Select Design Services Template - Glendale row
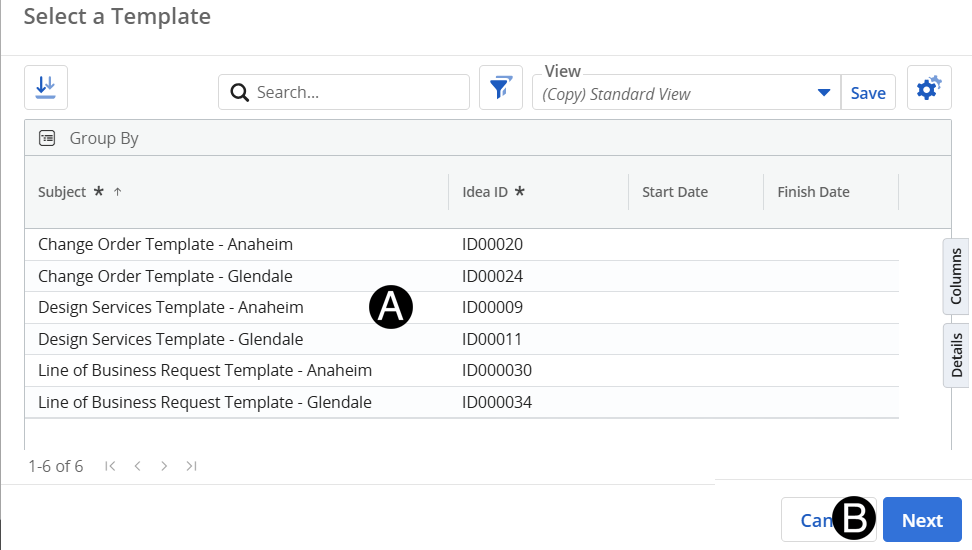 [170, 339]
